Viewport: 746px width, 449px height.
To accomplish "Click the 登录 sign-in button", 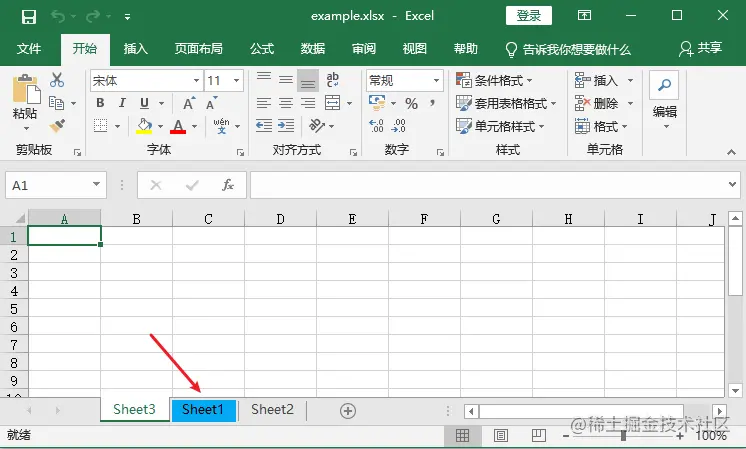I will [529, 16].
